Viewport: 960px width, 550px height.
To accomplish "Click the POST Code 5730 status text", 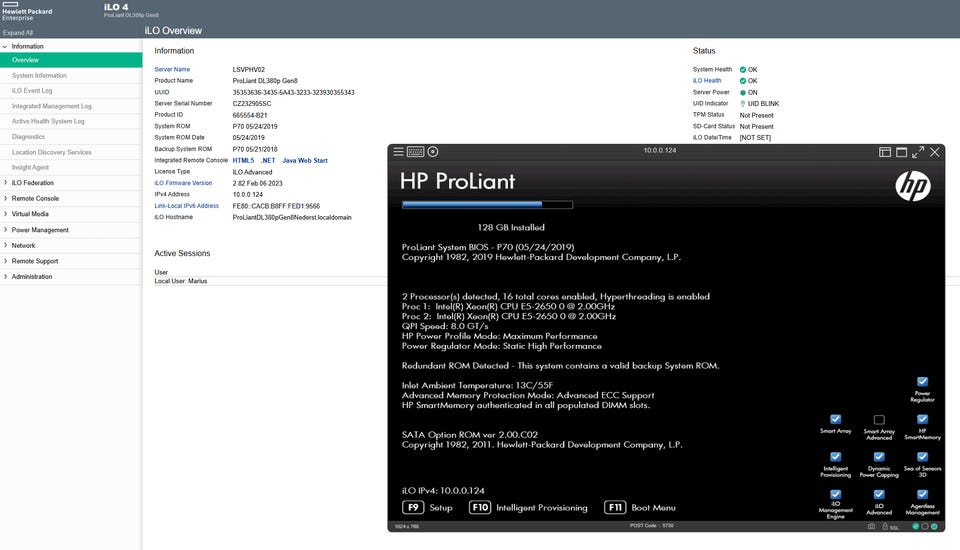I will pyautogui.click(x=651, y=526).
